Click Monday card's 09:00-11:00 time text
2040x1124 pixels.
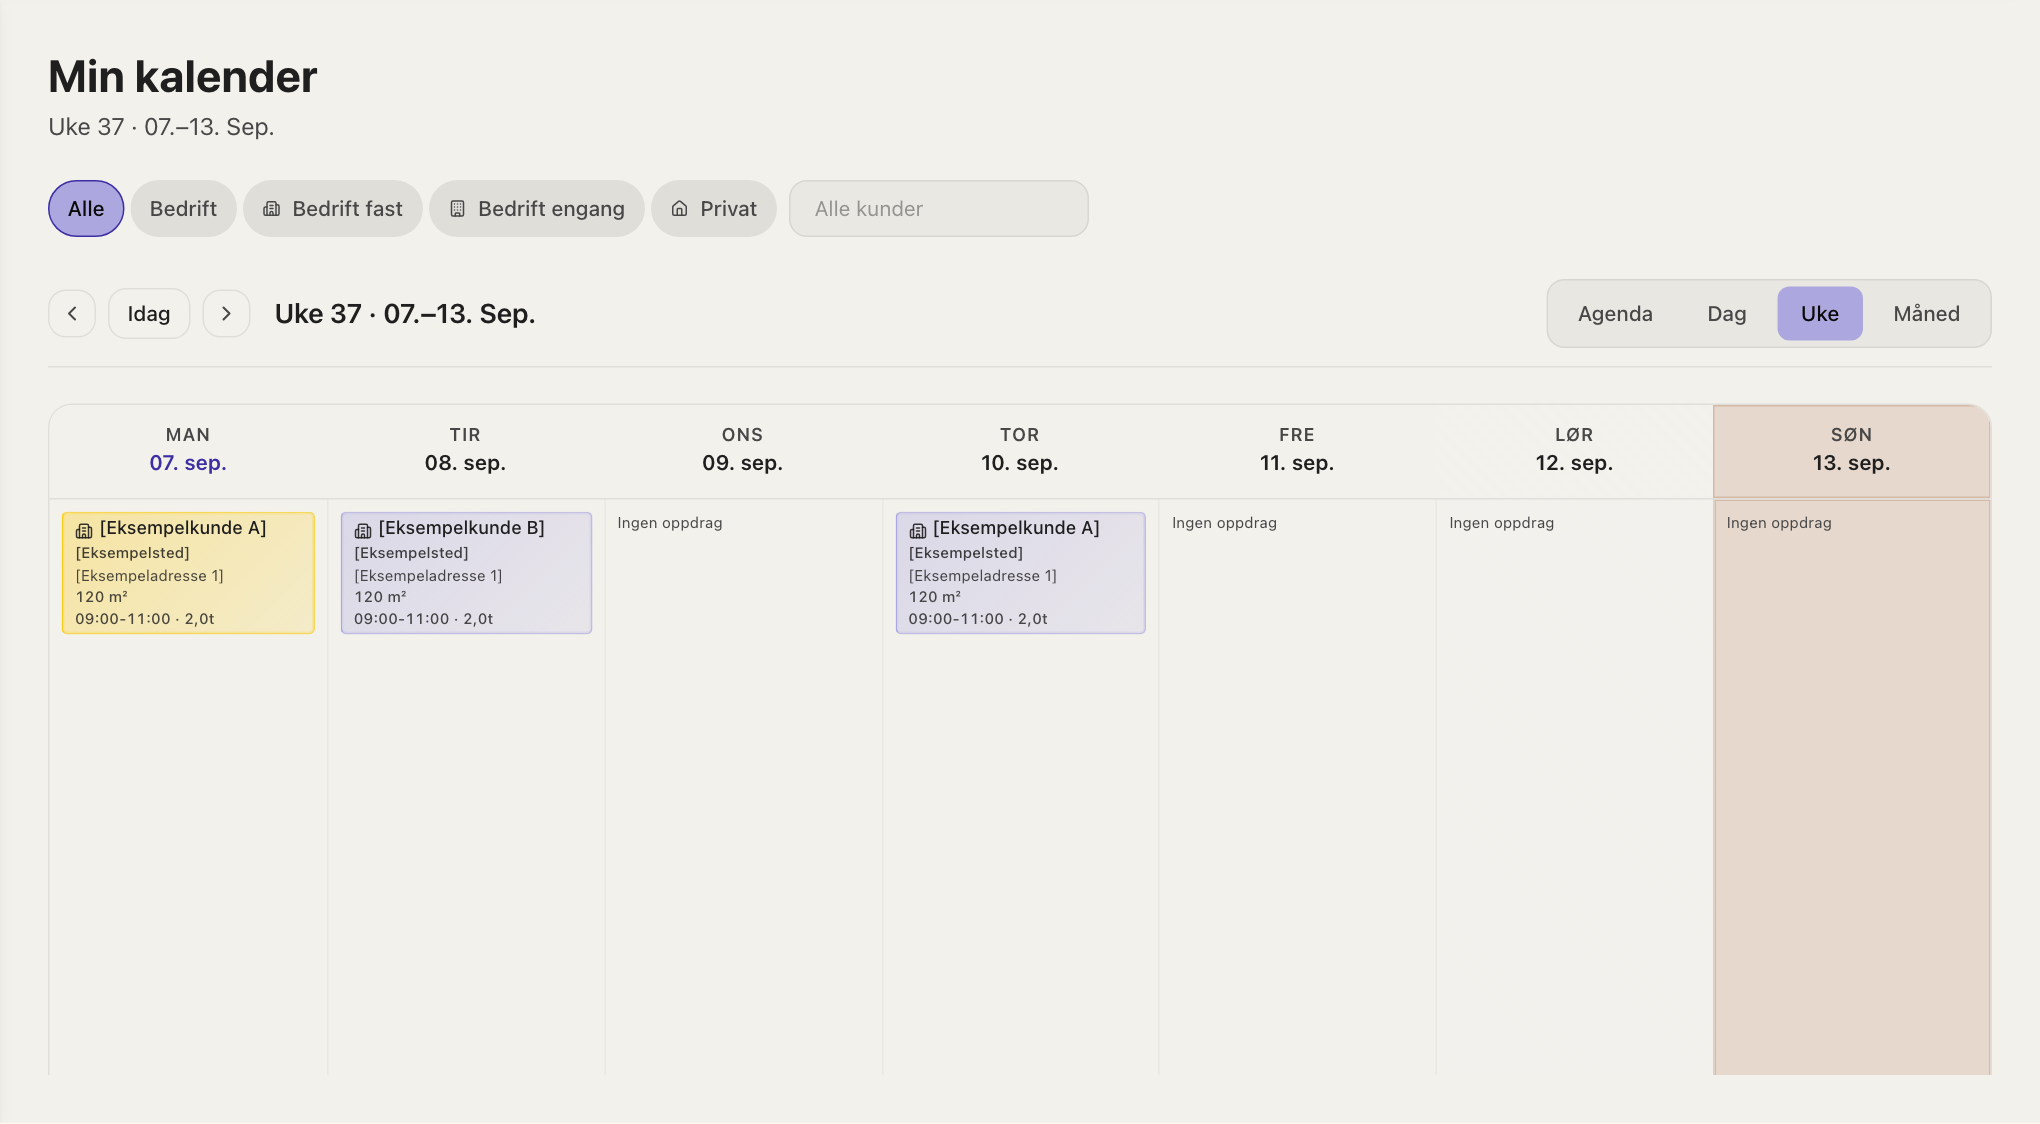click(123, 619)
